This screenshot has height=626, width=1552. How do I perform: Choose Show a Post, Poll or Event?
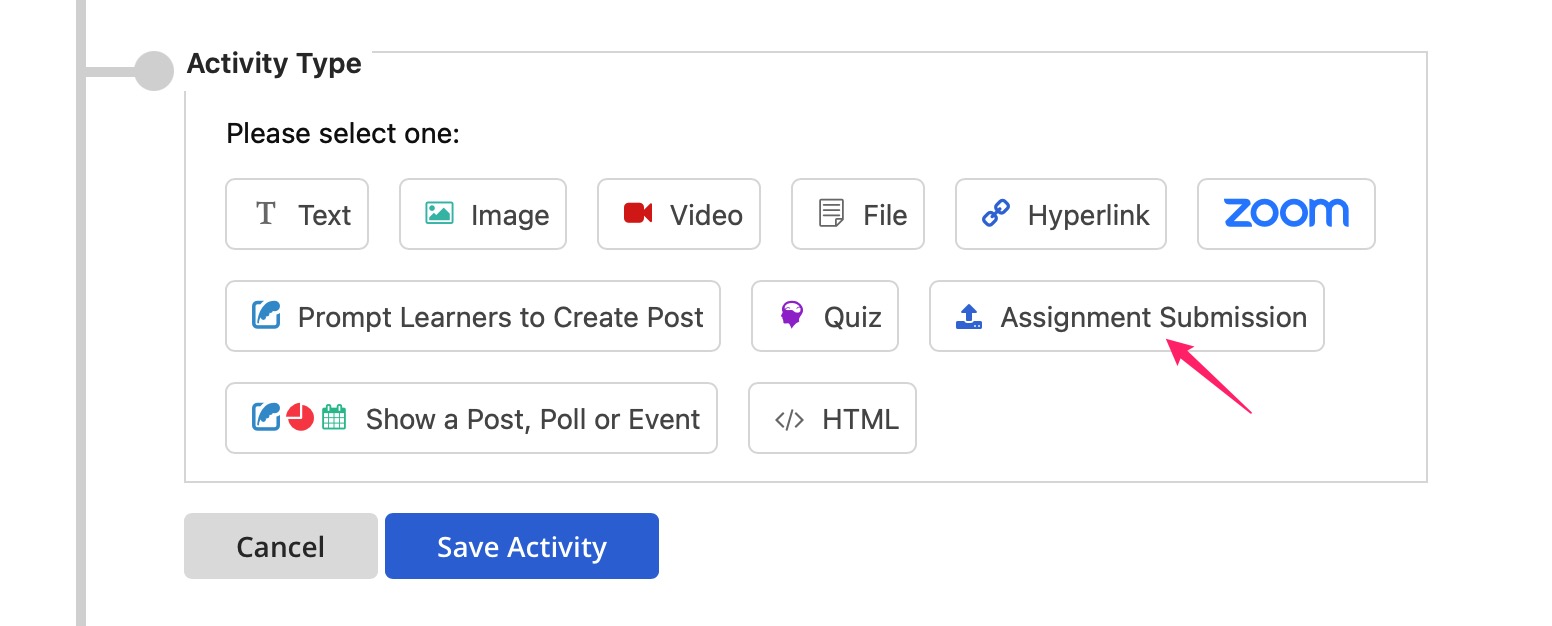(471, 418)
